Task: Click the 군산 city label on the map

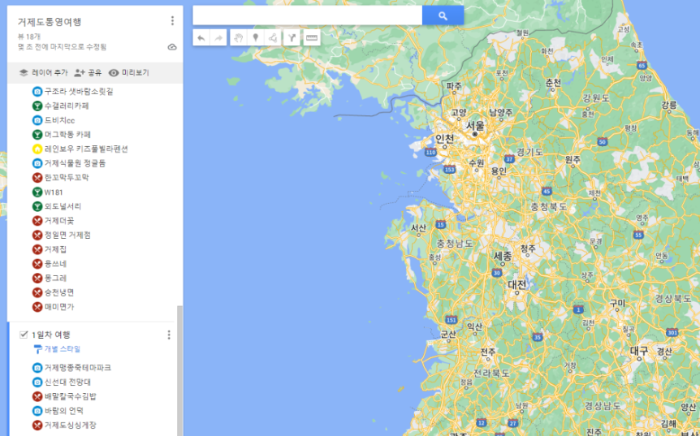Action: (448, 335)
